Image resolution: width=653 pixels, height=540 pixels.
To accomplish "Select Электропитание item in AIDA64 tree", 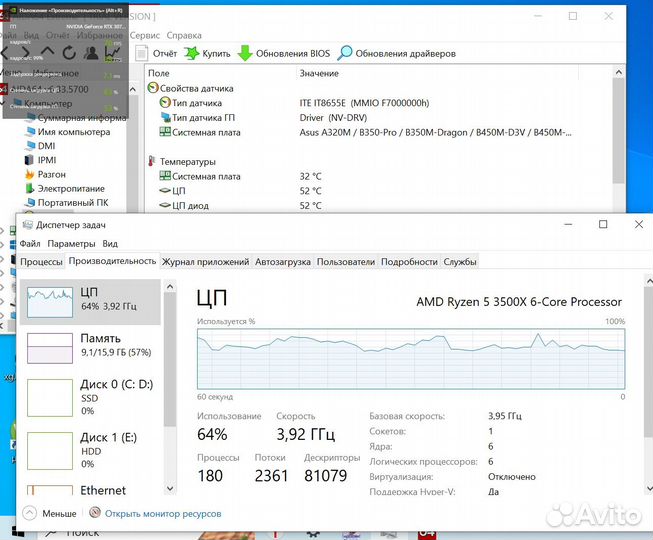I will [x=65, y=189].
